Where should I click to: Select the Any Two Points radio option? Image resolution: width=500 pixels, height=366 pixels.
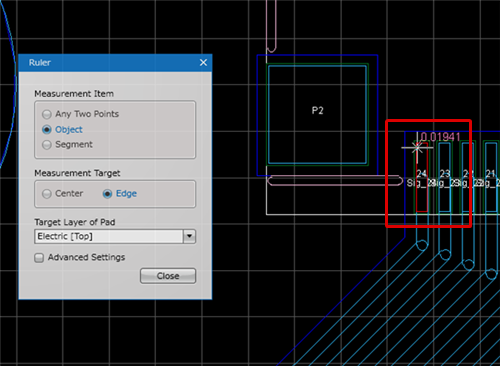click(x=80, y=114)
